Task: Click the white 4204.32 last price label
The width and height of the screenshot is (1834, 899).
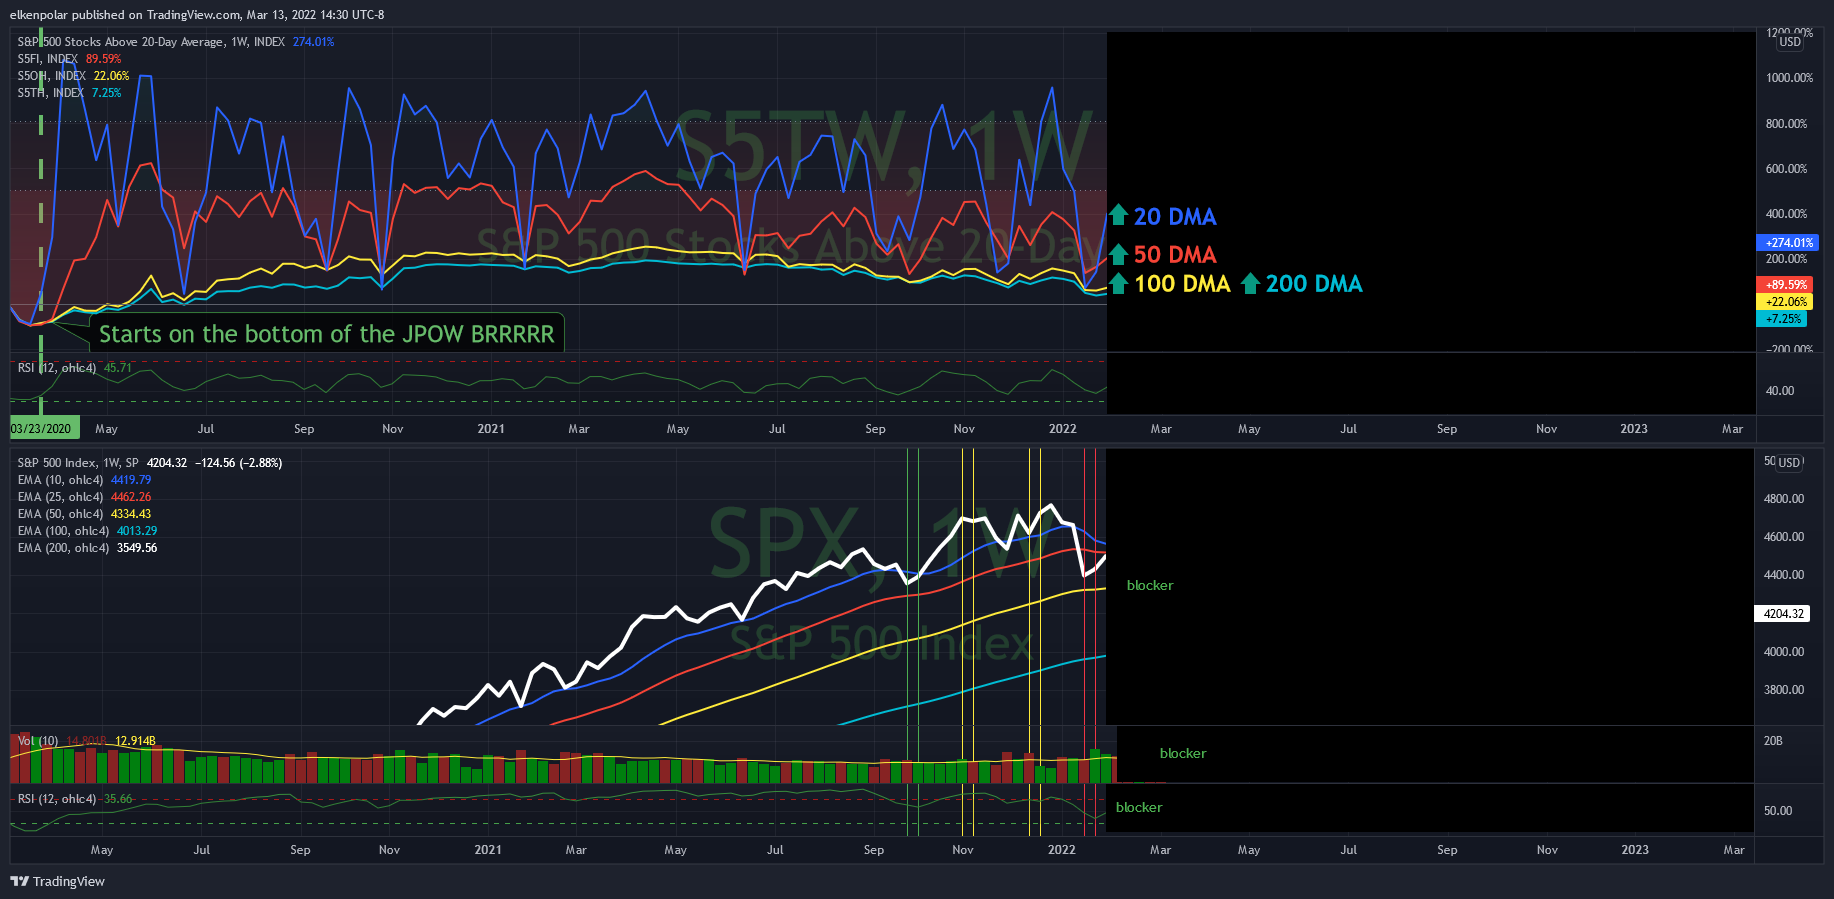Action: 1783,614
